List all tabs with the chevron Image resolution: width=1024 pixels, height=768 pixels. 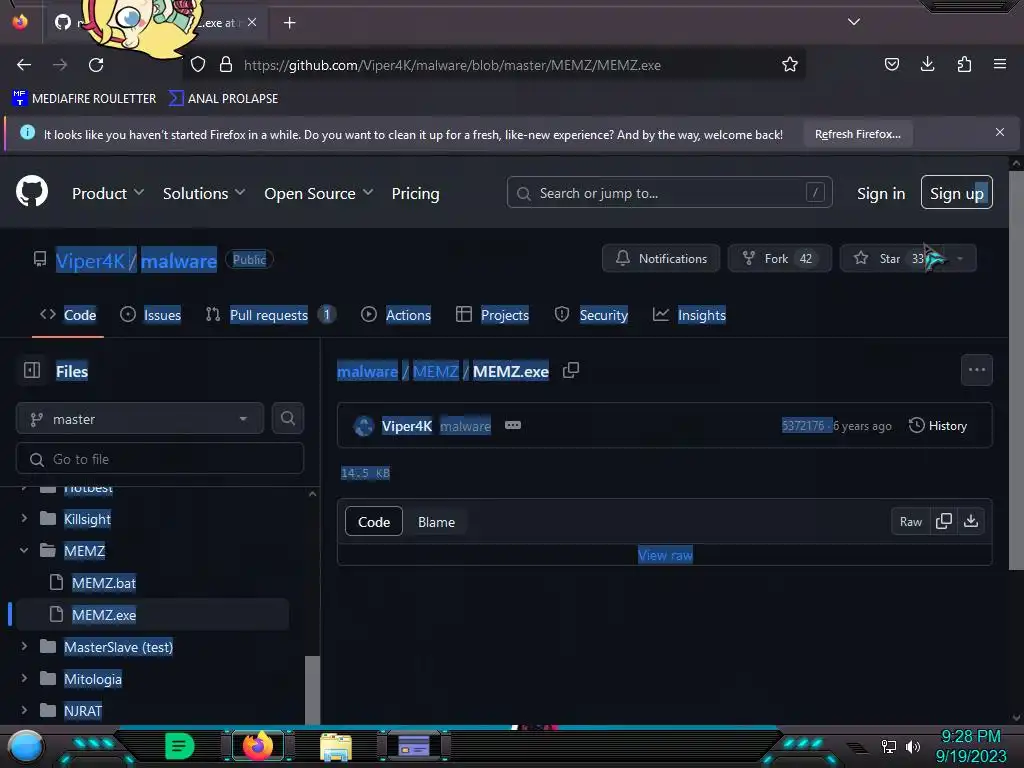click(x=854, y=22)
